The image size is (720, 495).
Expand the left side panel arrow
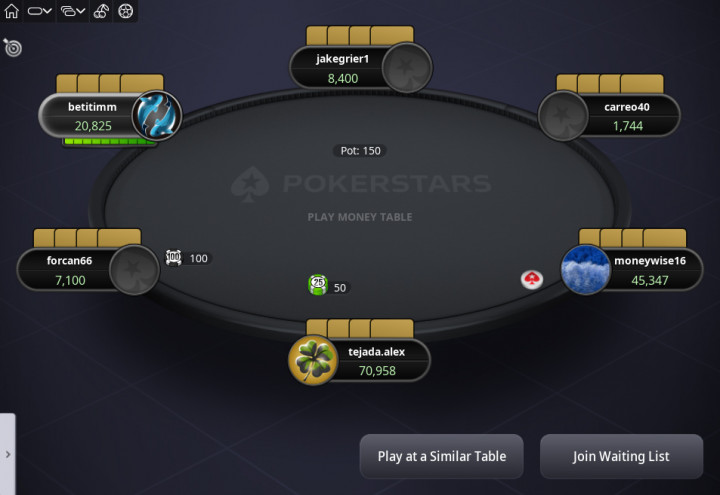(x=8, y=454)
